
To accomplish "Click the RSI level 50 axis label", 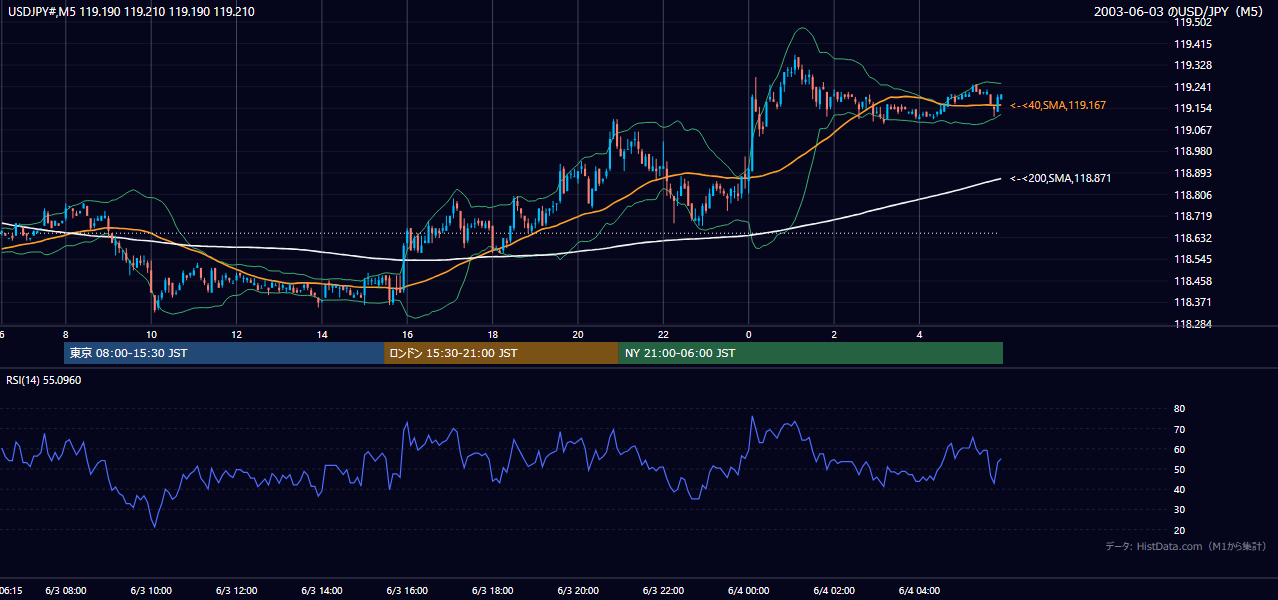I will 1179,469.
